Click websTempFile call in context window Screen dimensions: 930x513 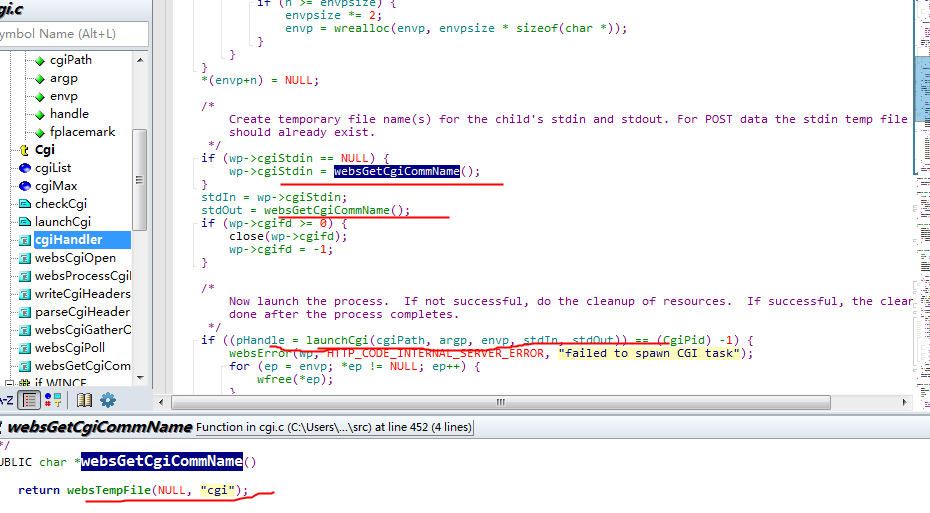109,490
